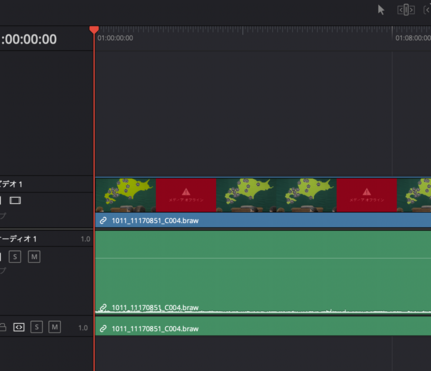Screen dimensions: 431x371
Task: Click the 01:00:00:00 ruler timecode label
Action: point(115,38)
